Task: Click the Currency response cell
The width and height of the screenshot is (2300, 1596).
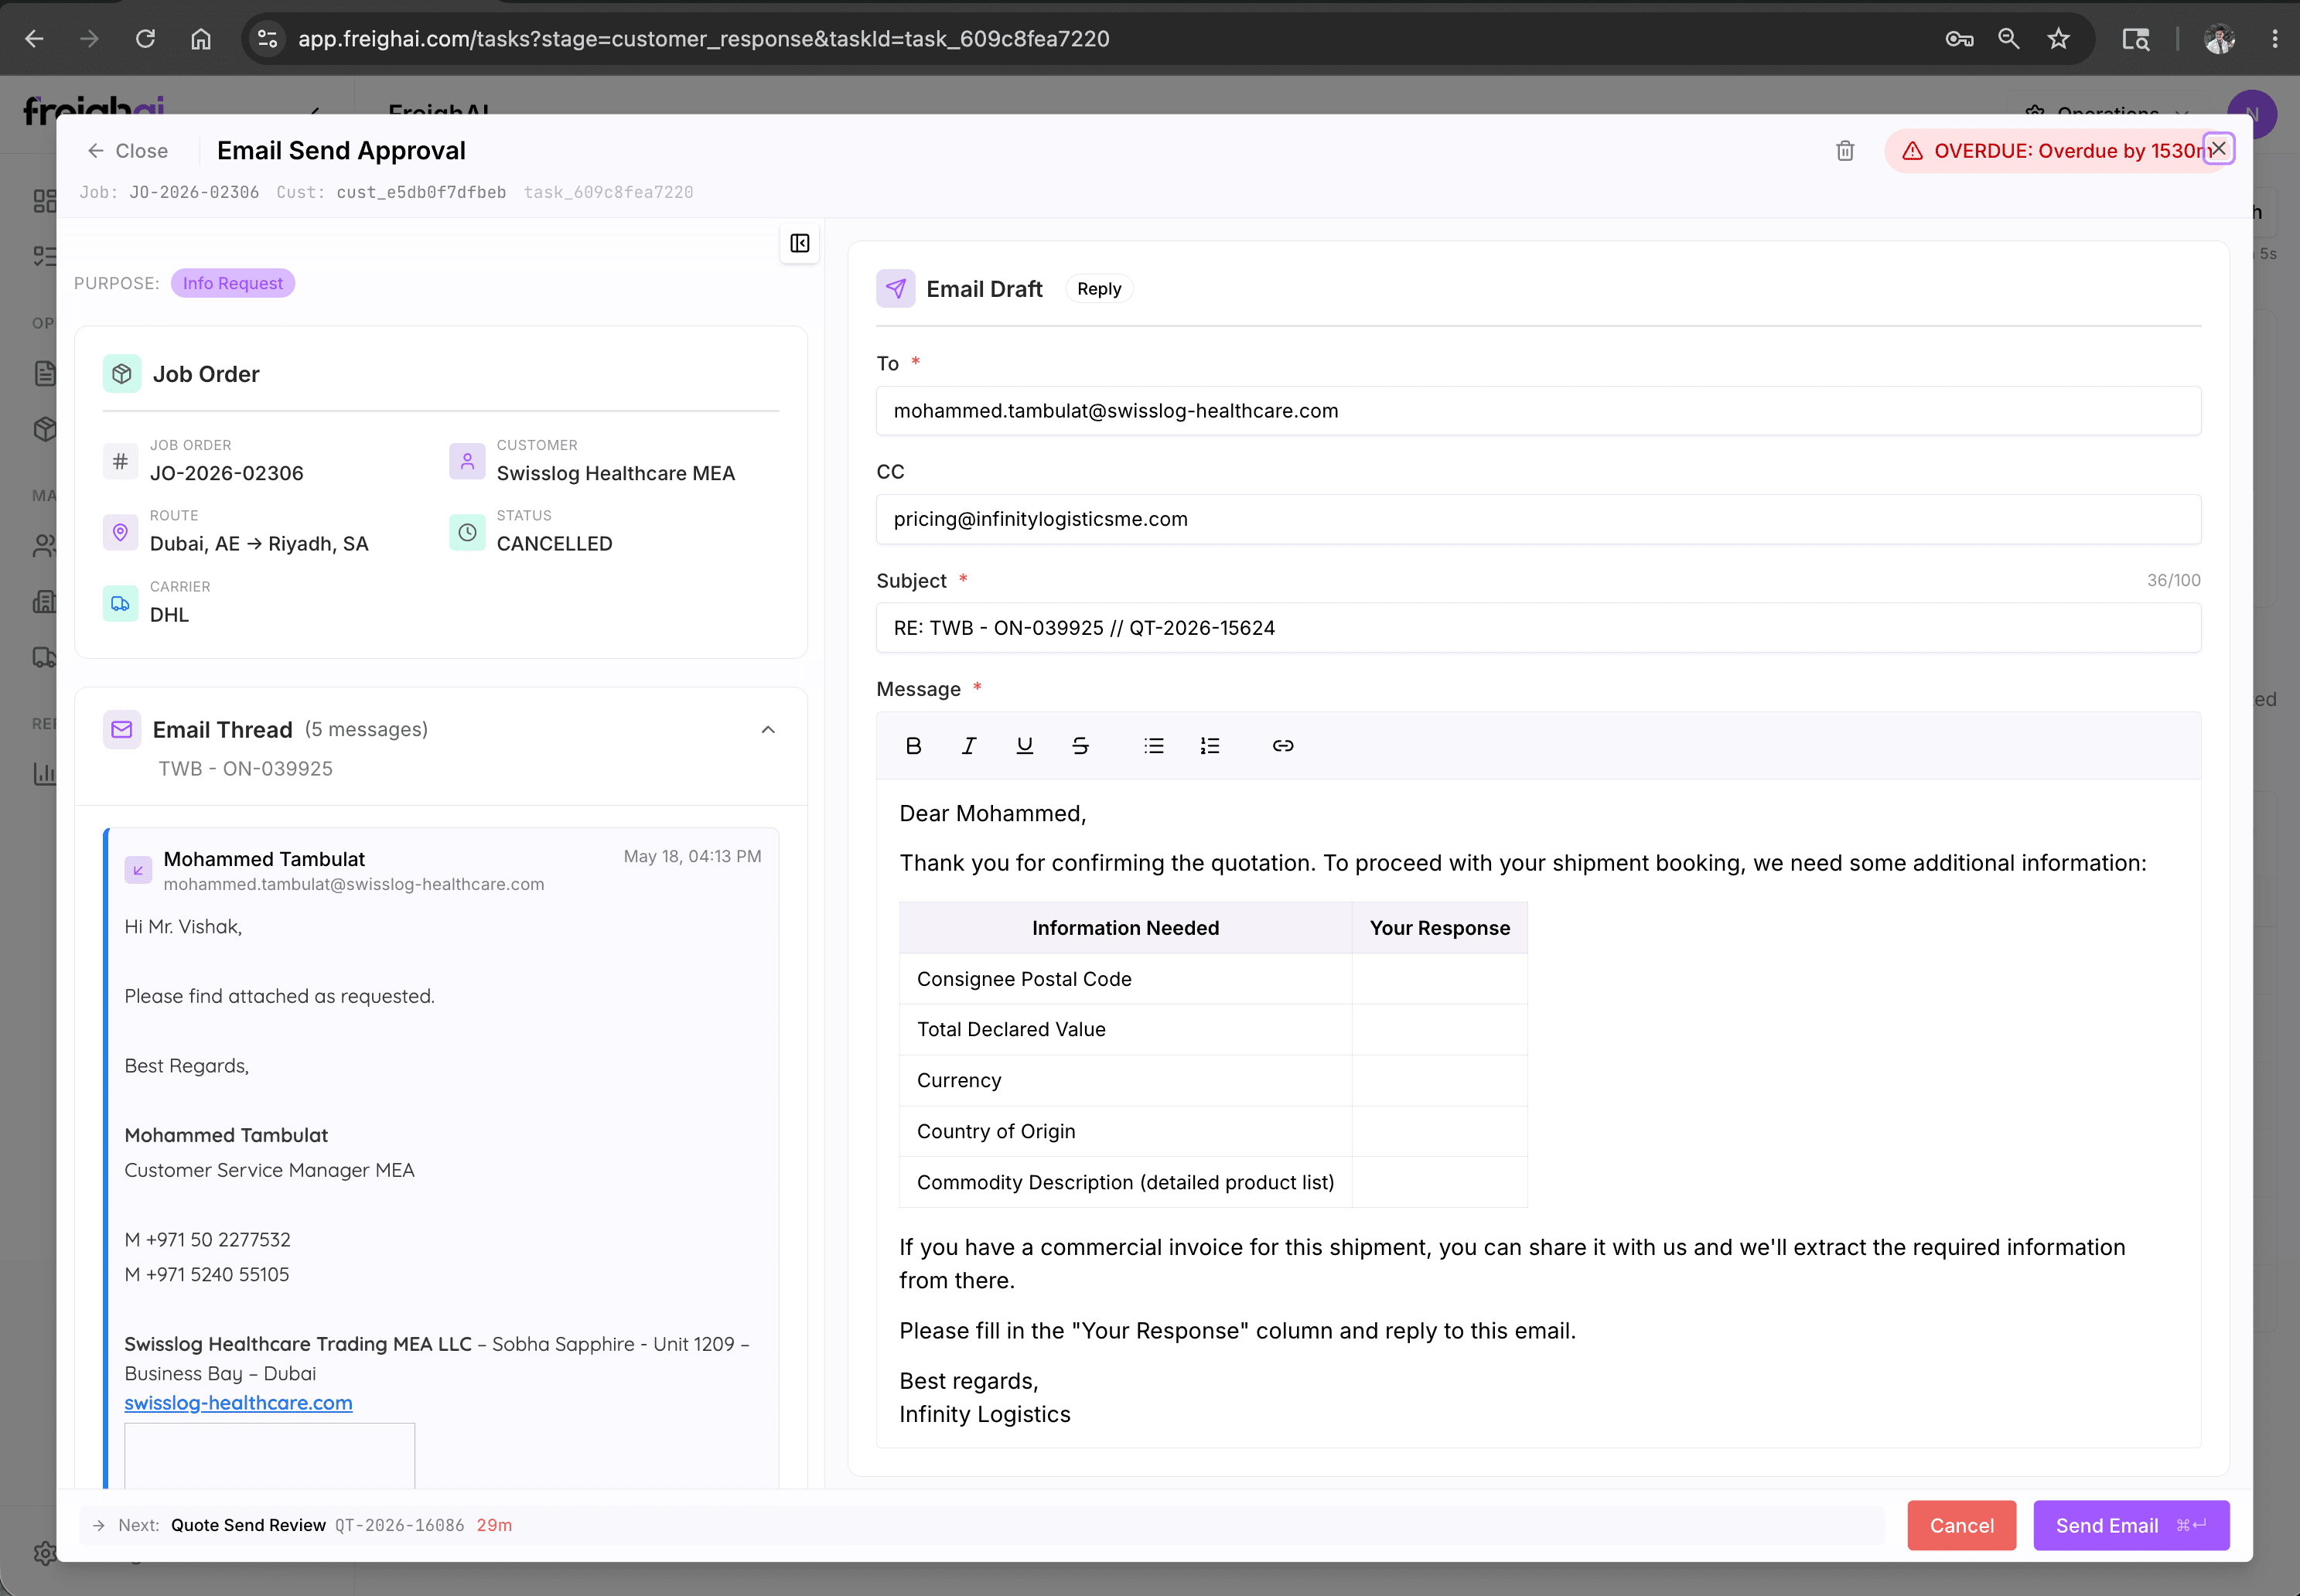Action: [x=1439, y=1081]
